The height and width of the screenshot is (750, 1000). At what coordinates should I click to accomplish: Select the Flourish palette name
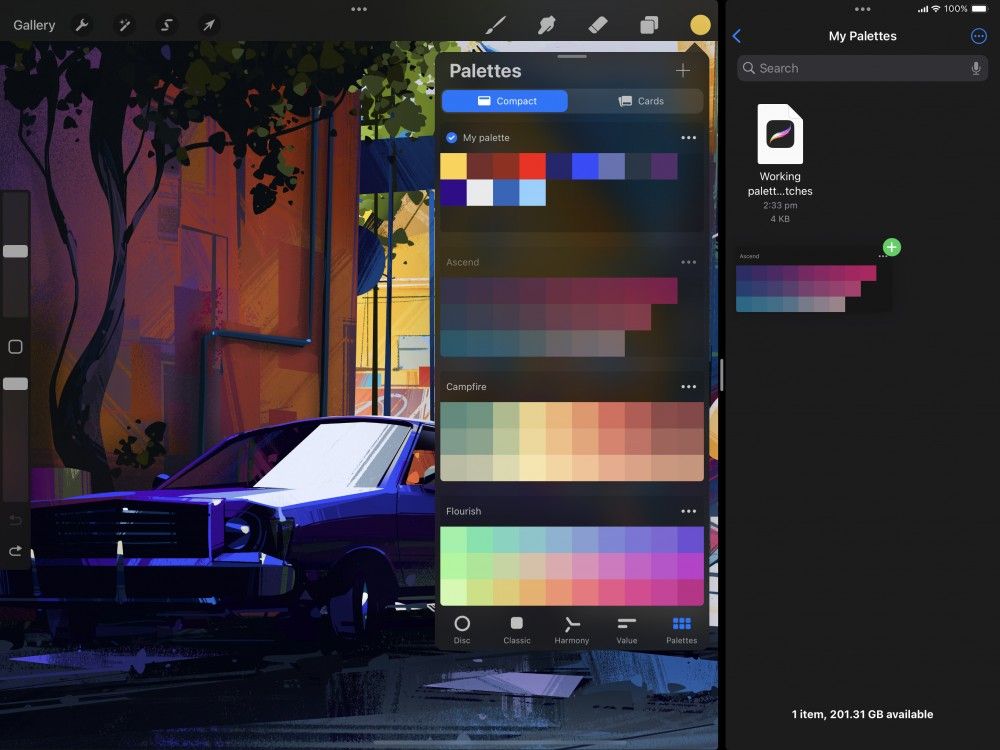(464, 511)
